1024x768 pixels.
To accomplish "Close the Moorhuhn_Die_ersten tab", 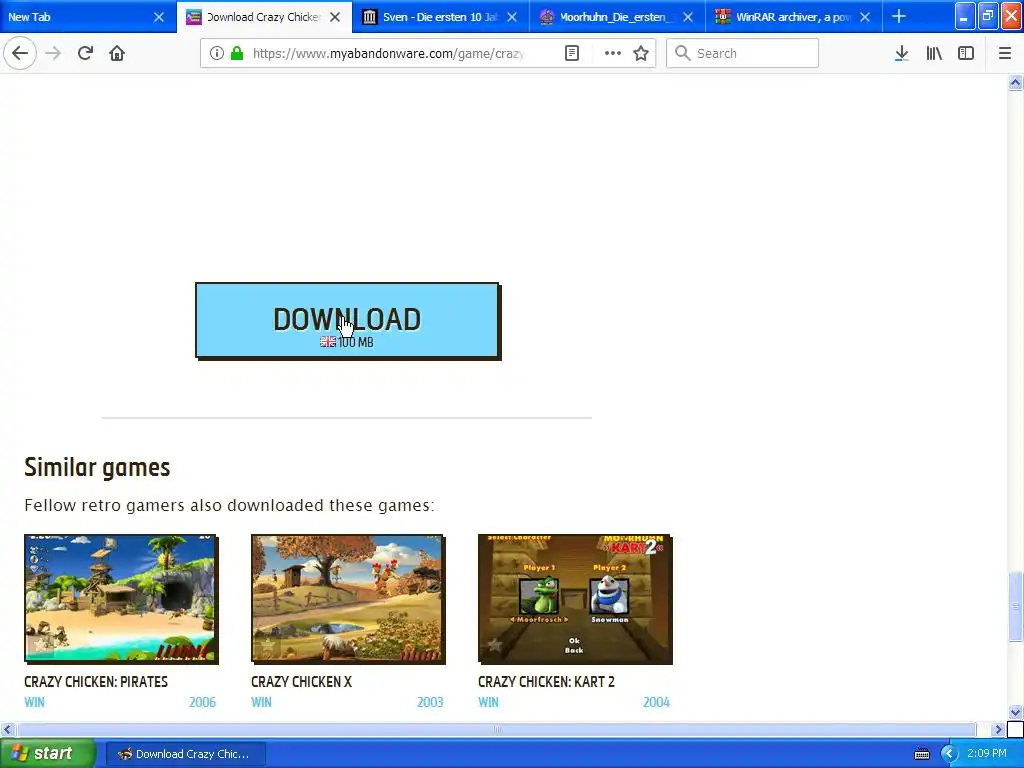I will tap(688, 17).
